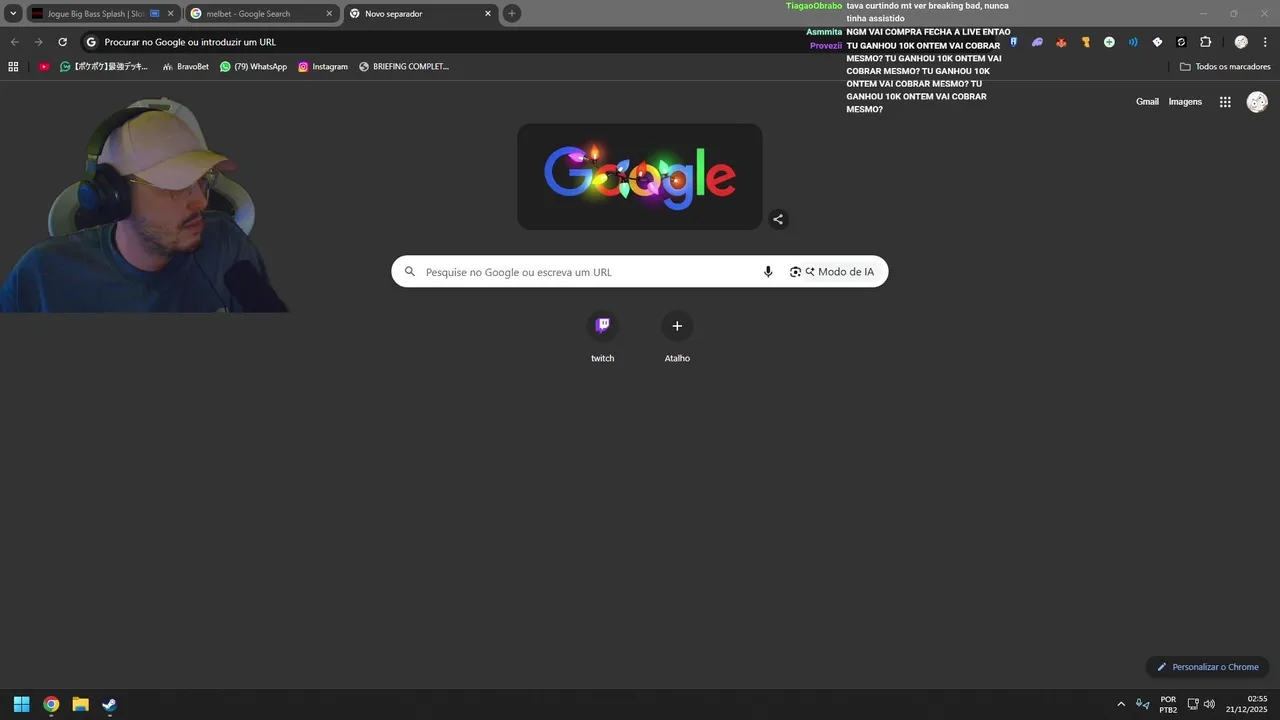Open the Gmail link
The image size is (1280, 720).
(x=1147, y=102)
